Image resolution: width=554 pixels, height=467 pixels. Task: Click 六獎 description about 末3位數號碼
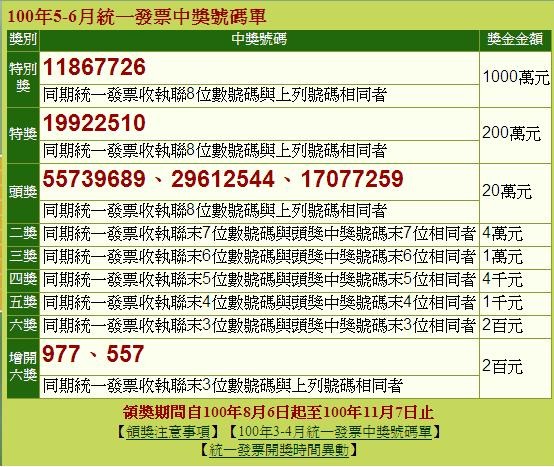259,326
